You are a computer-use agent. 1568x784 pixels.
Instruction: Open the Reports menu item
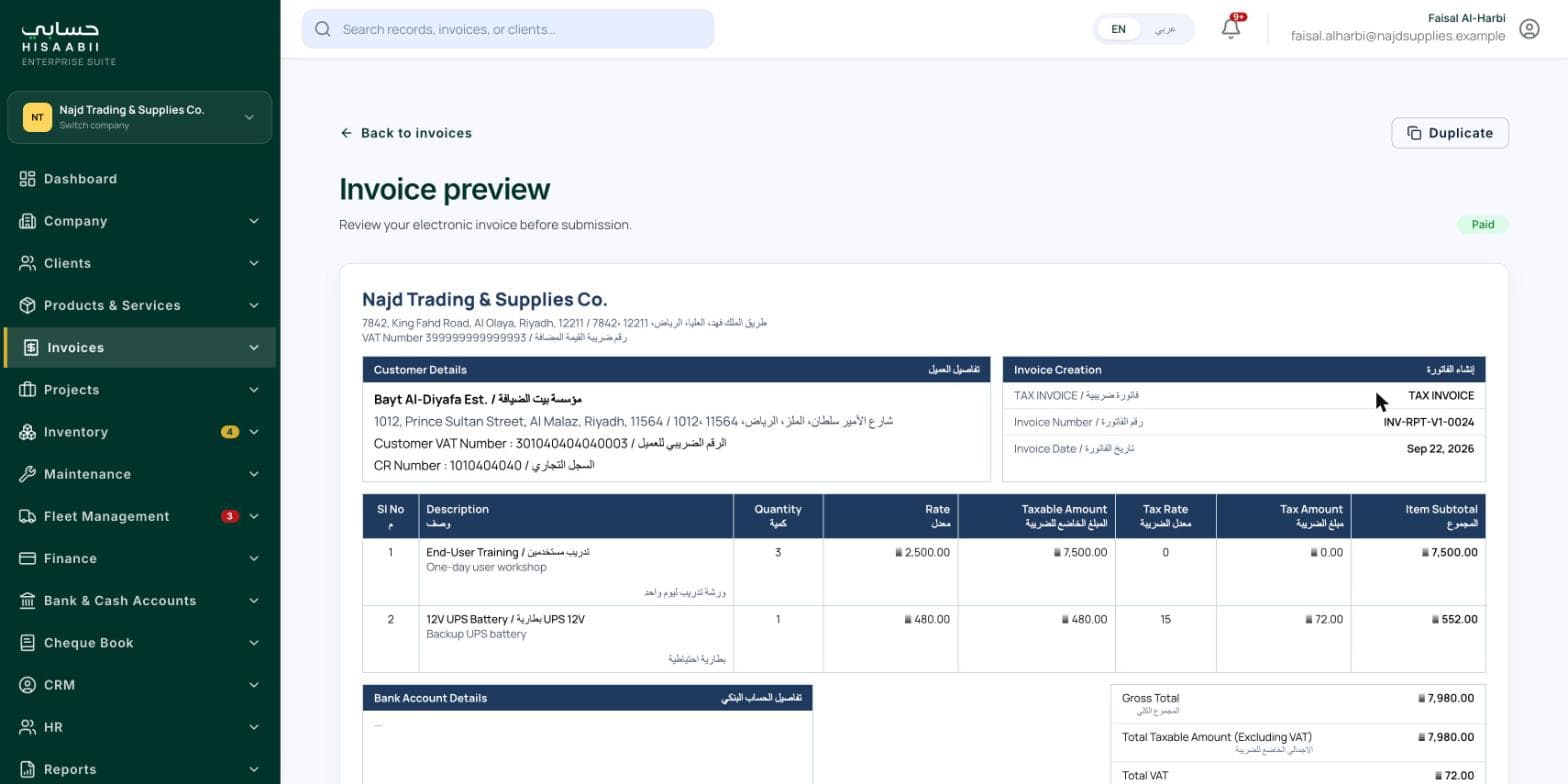(140, 769)
